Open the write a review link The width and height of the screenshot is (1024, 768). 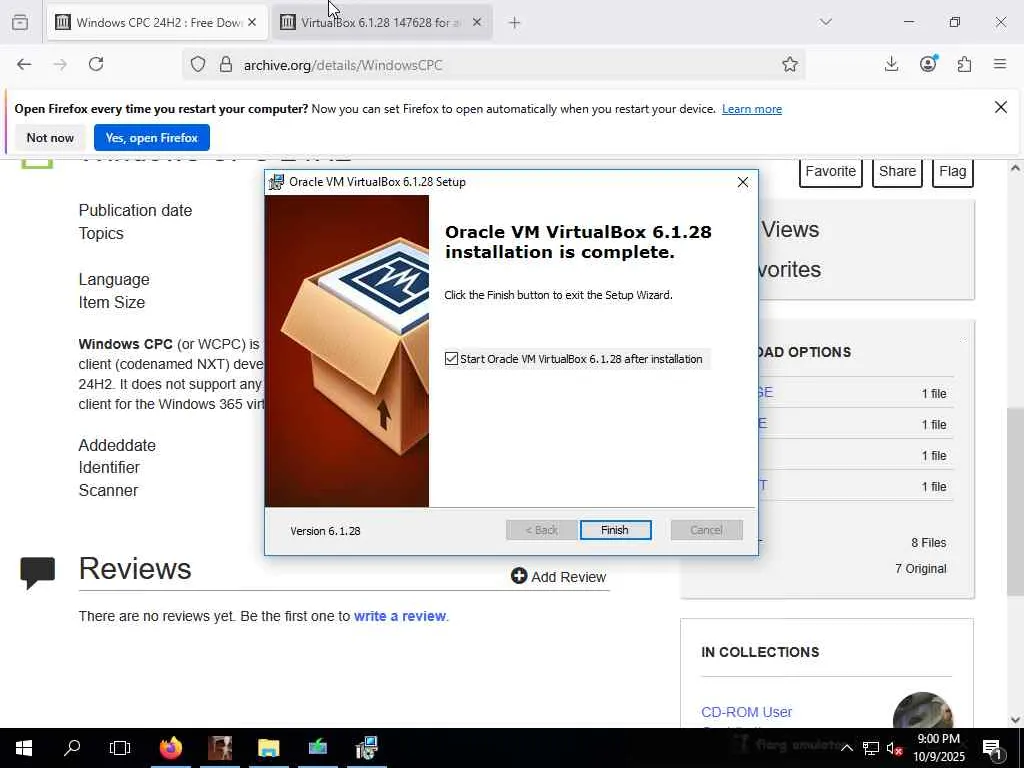[x=400, y=616]
